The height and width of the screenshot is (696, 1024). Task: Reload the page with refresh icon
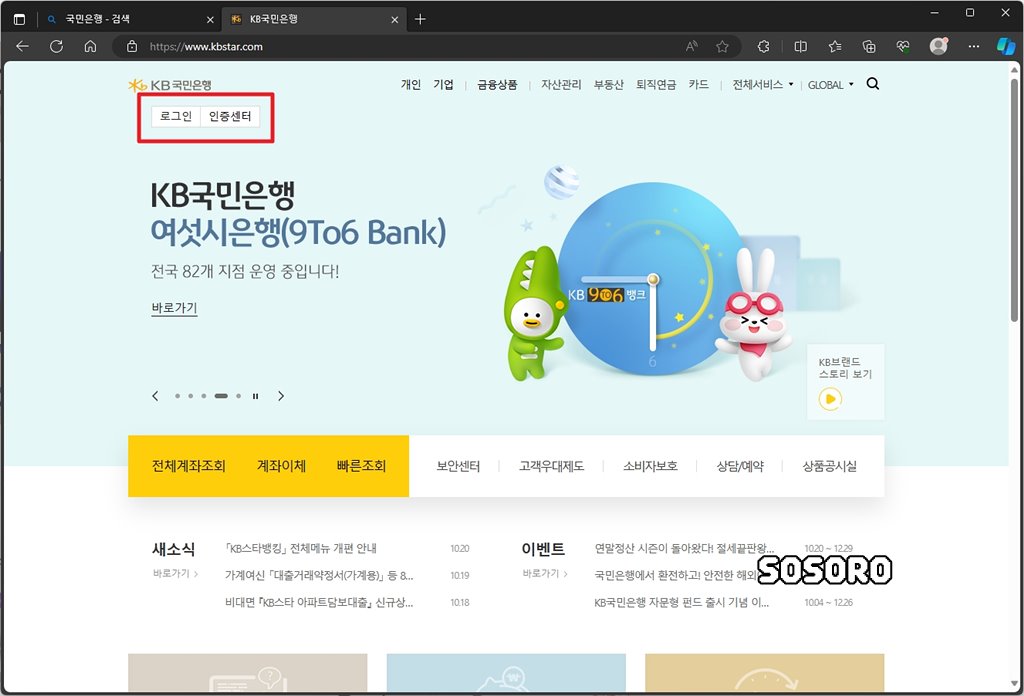[56, 46]
